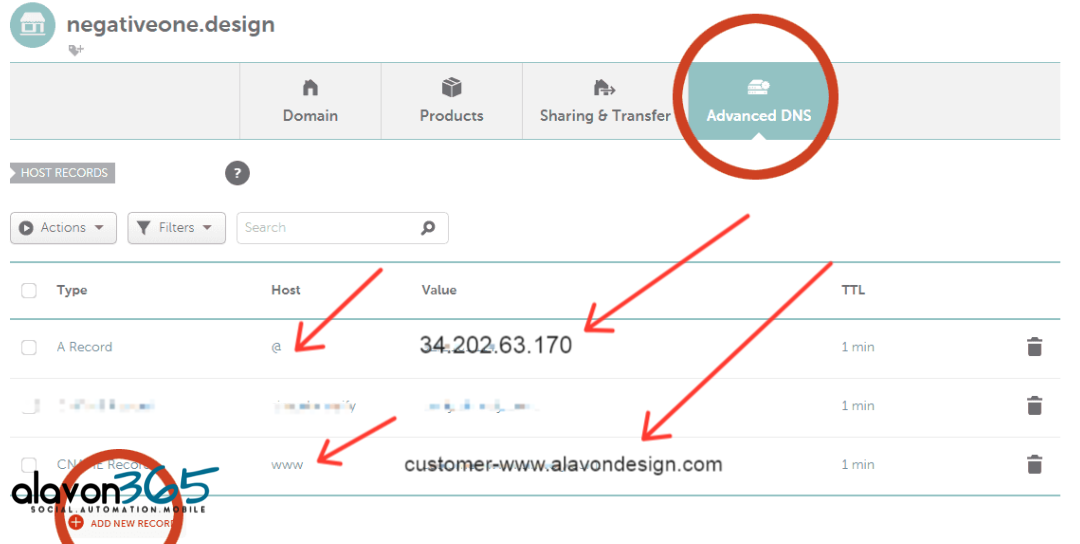Screen dimensions: 1080x544
Task: Check the CNAME Record row checkbox
Action: (x=29, y=464)
